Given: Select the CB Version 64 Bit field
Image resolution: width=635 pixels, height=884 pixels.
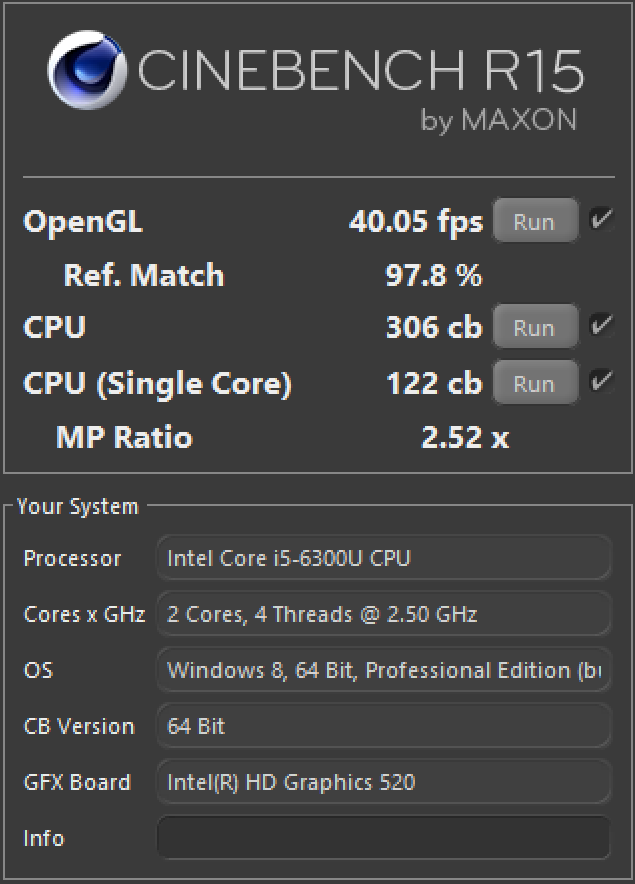Looking at the screenshot, I should 383,726.
